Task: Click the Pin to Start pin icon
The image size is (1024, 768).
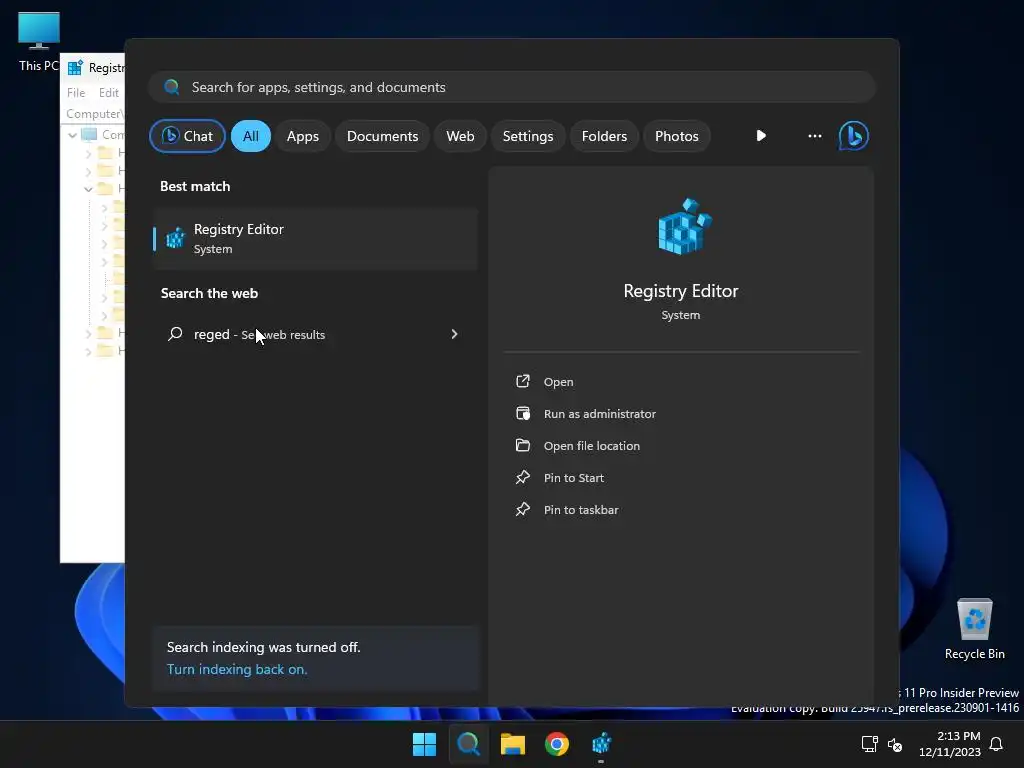Action: point(522,477)
